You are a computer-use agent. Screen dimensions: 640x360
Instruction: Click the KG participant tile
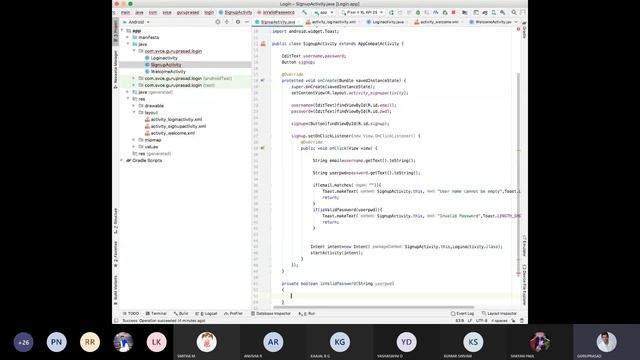point(340,342)
